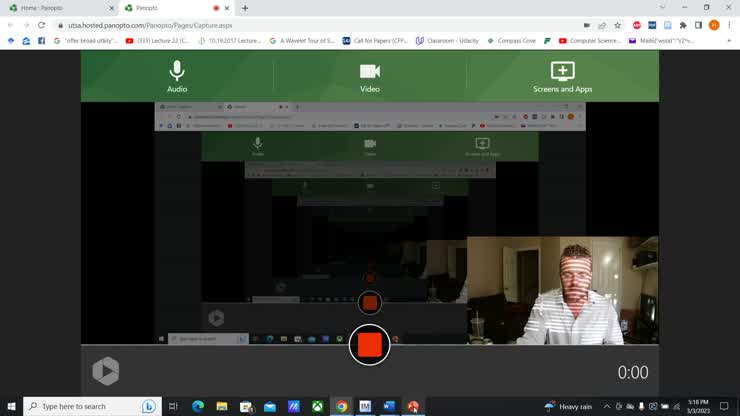Click the share page icon in address bar
Screen dimensions: 740x416
coord(602,25)
